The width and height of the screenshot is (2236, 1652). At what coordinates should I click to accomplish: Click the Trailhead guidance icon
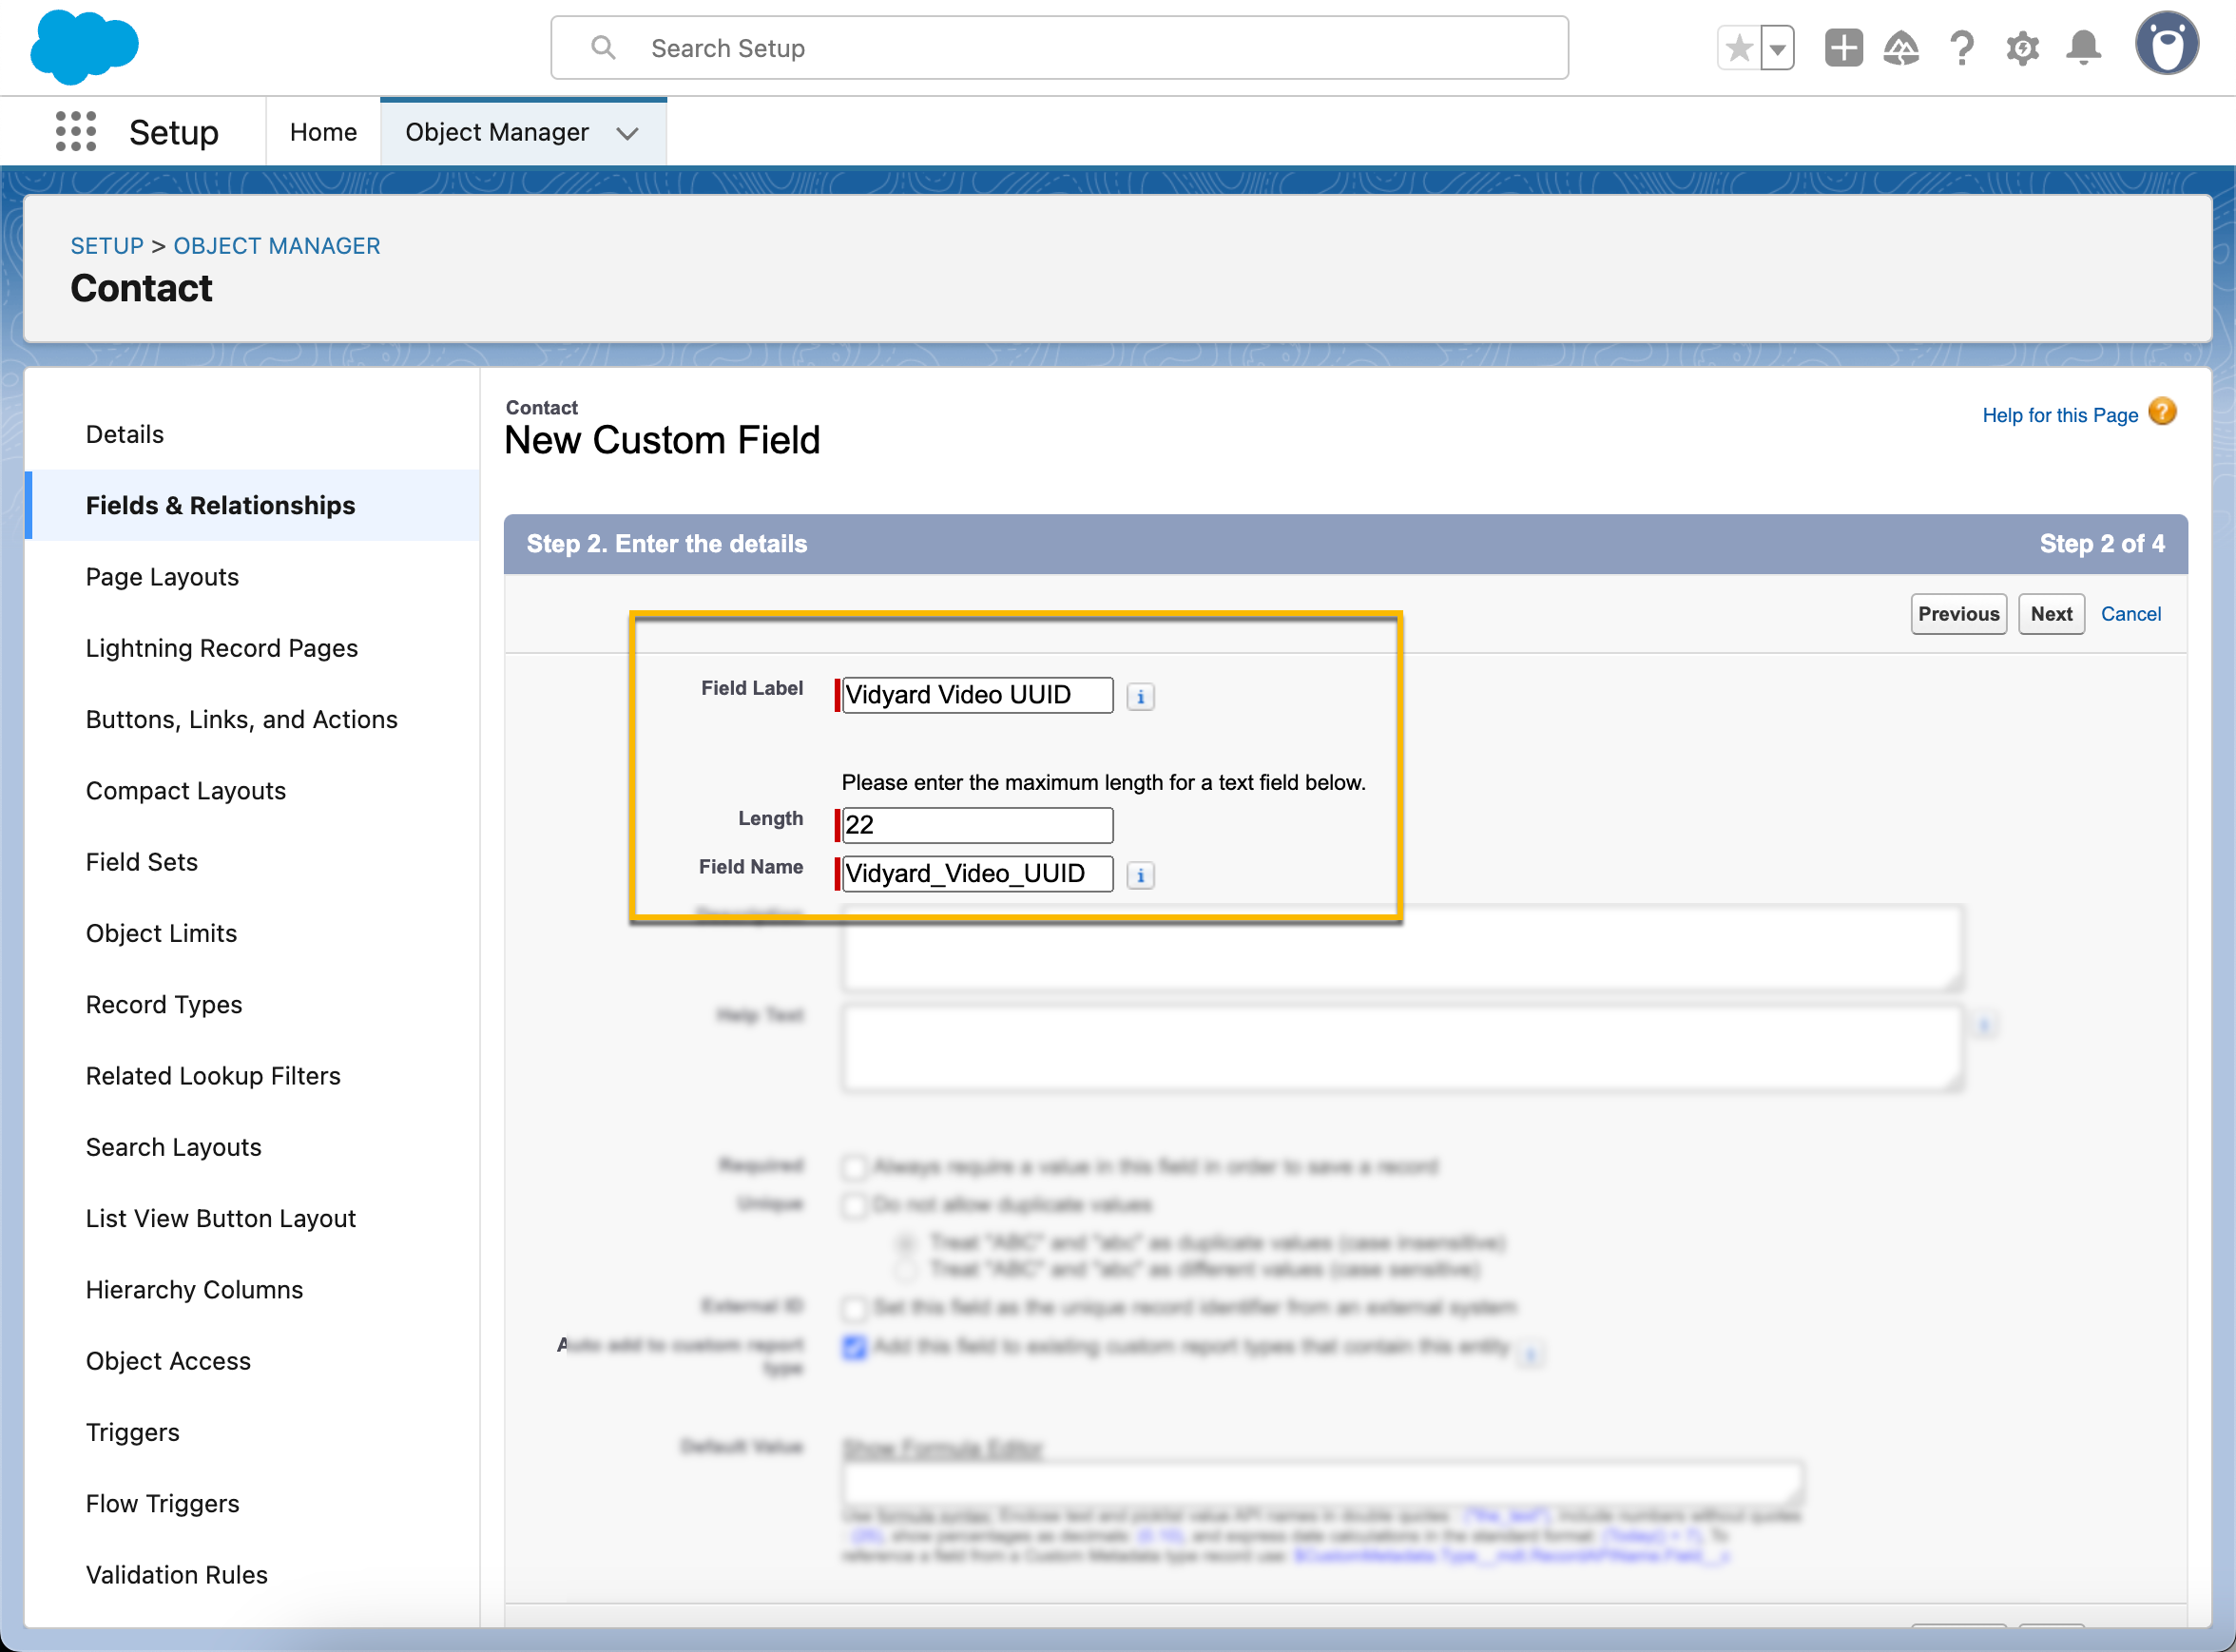tap(1901, 48)
